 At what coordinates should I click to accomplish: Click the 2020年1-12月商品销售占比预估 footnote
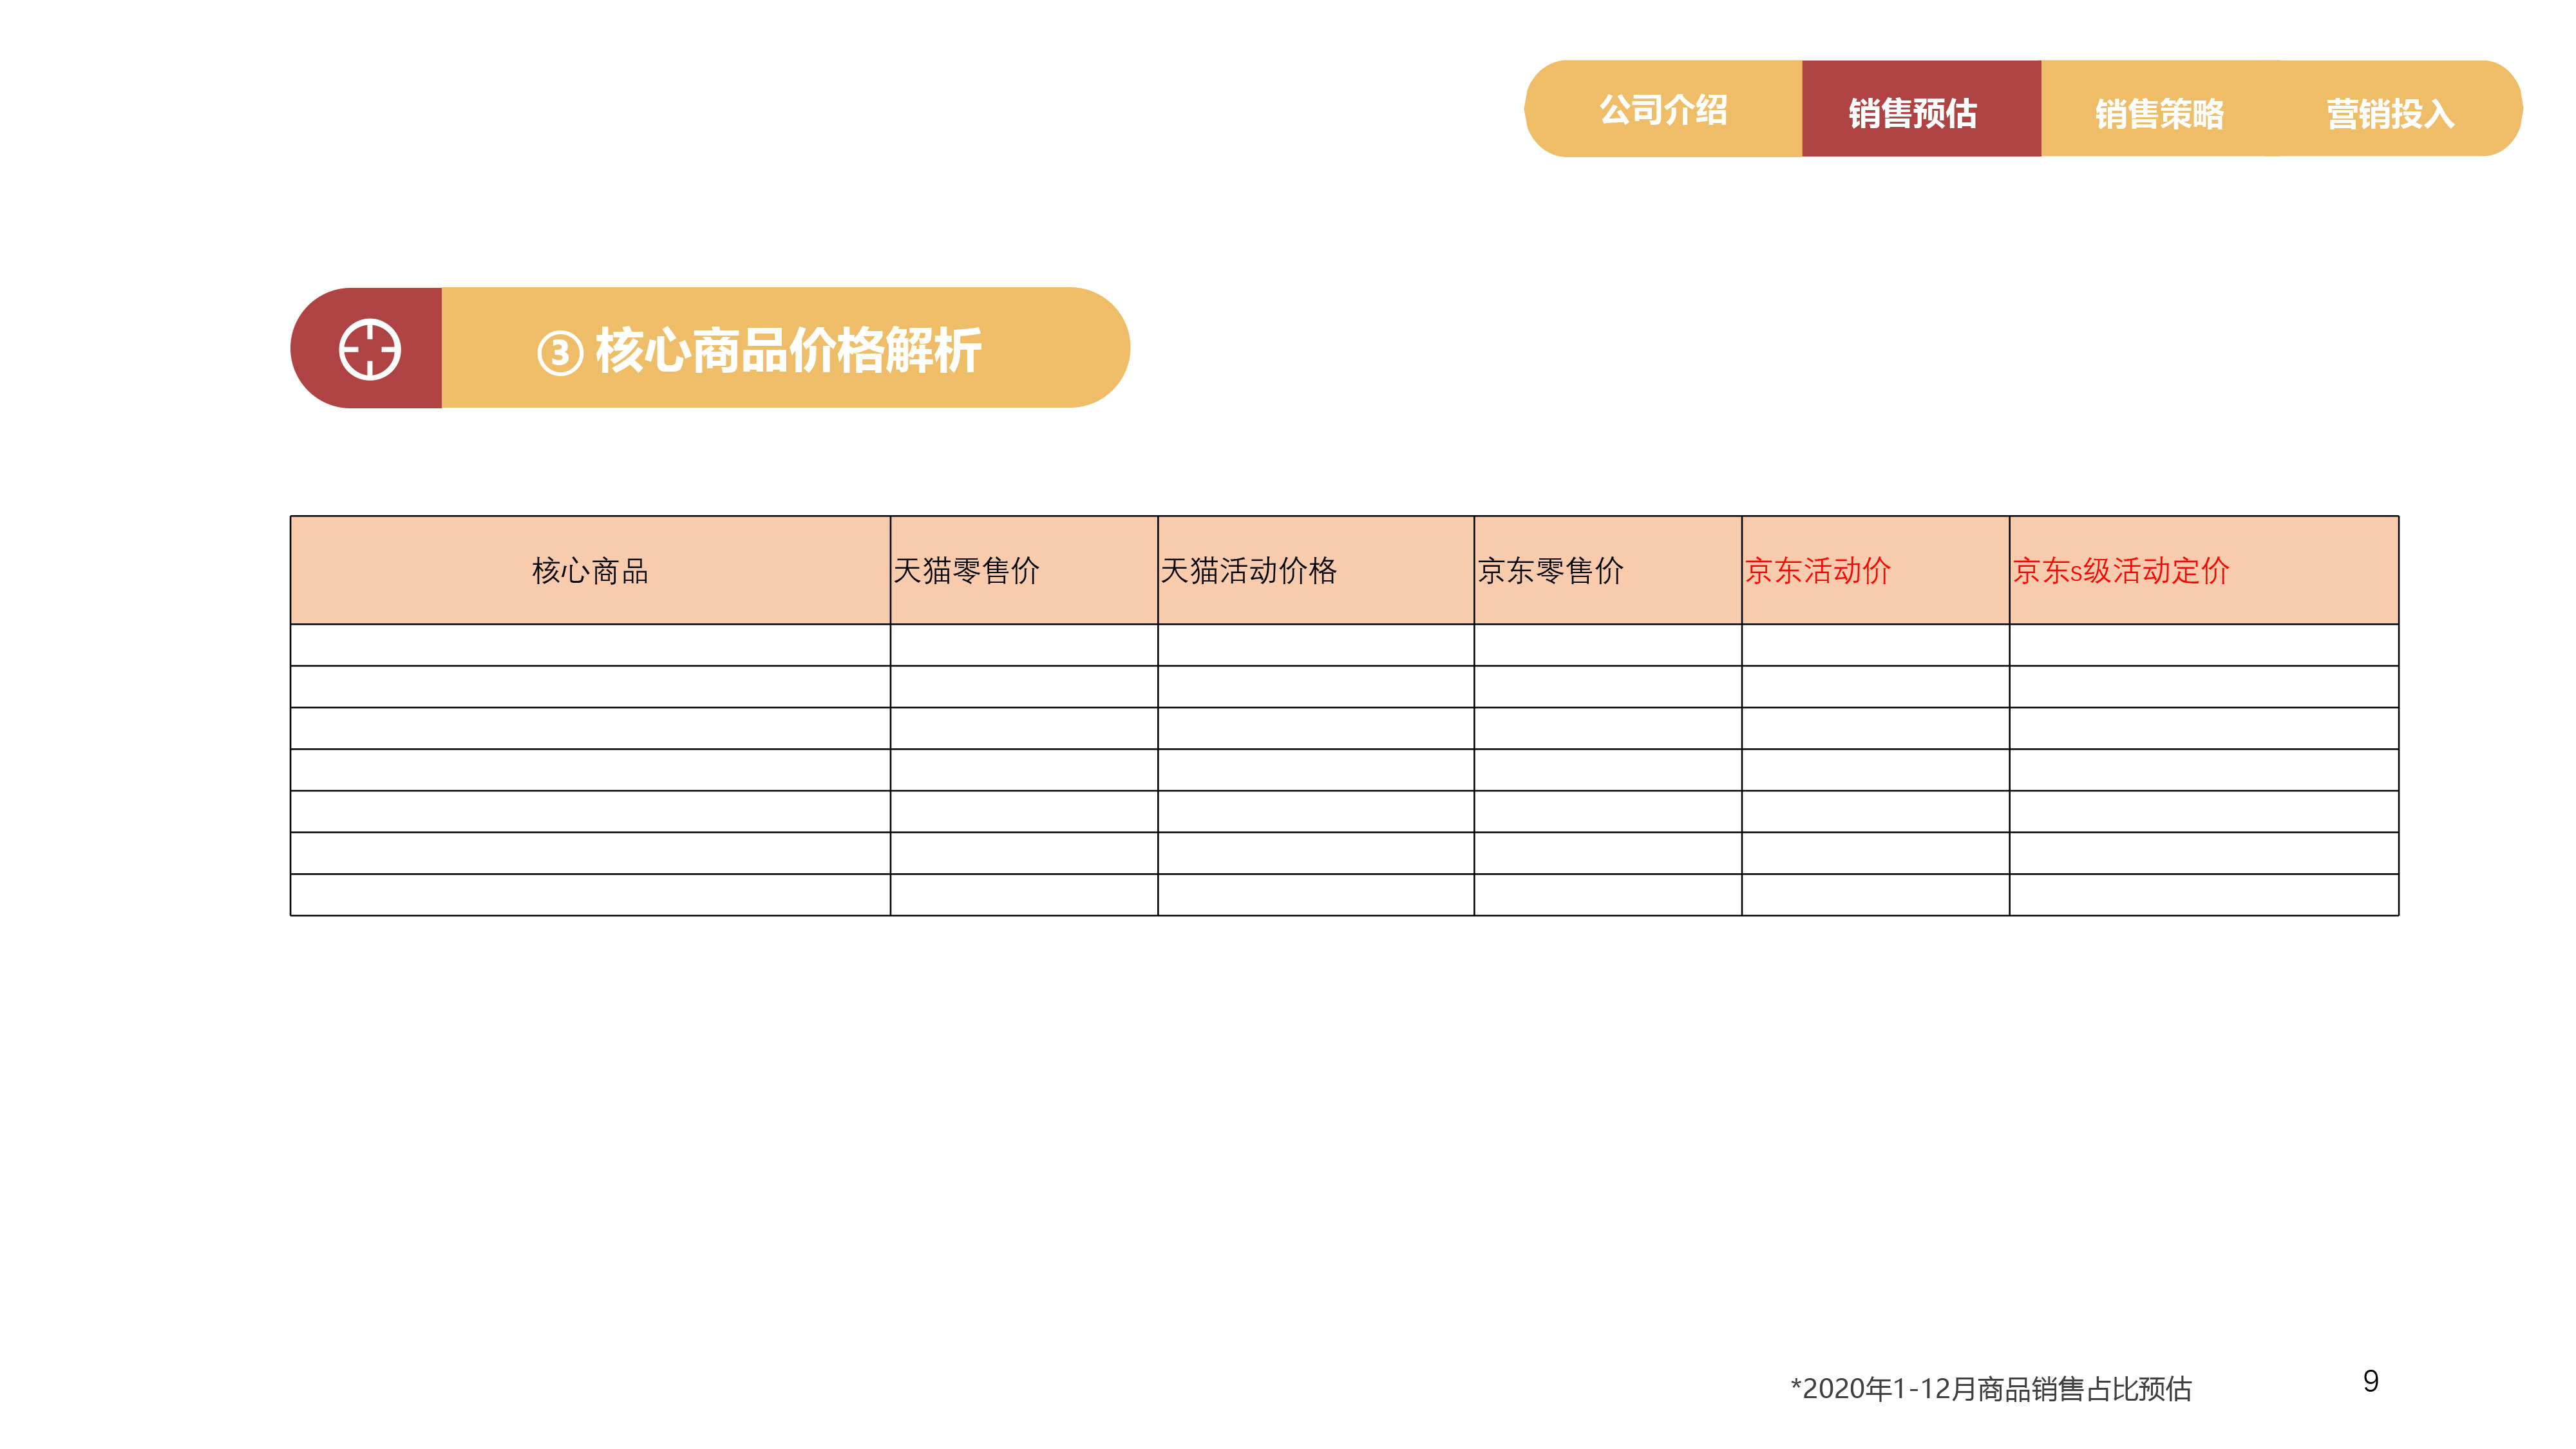click(x=1991, y=1388)
